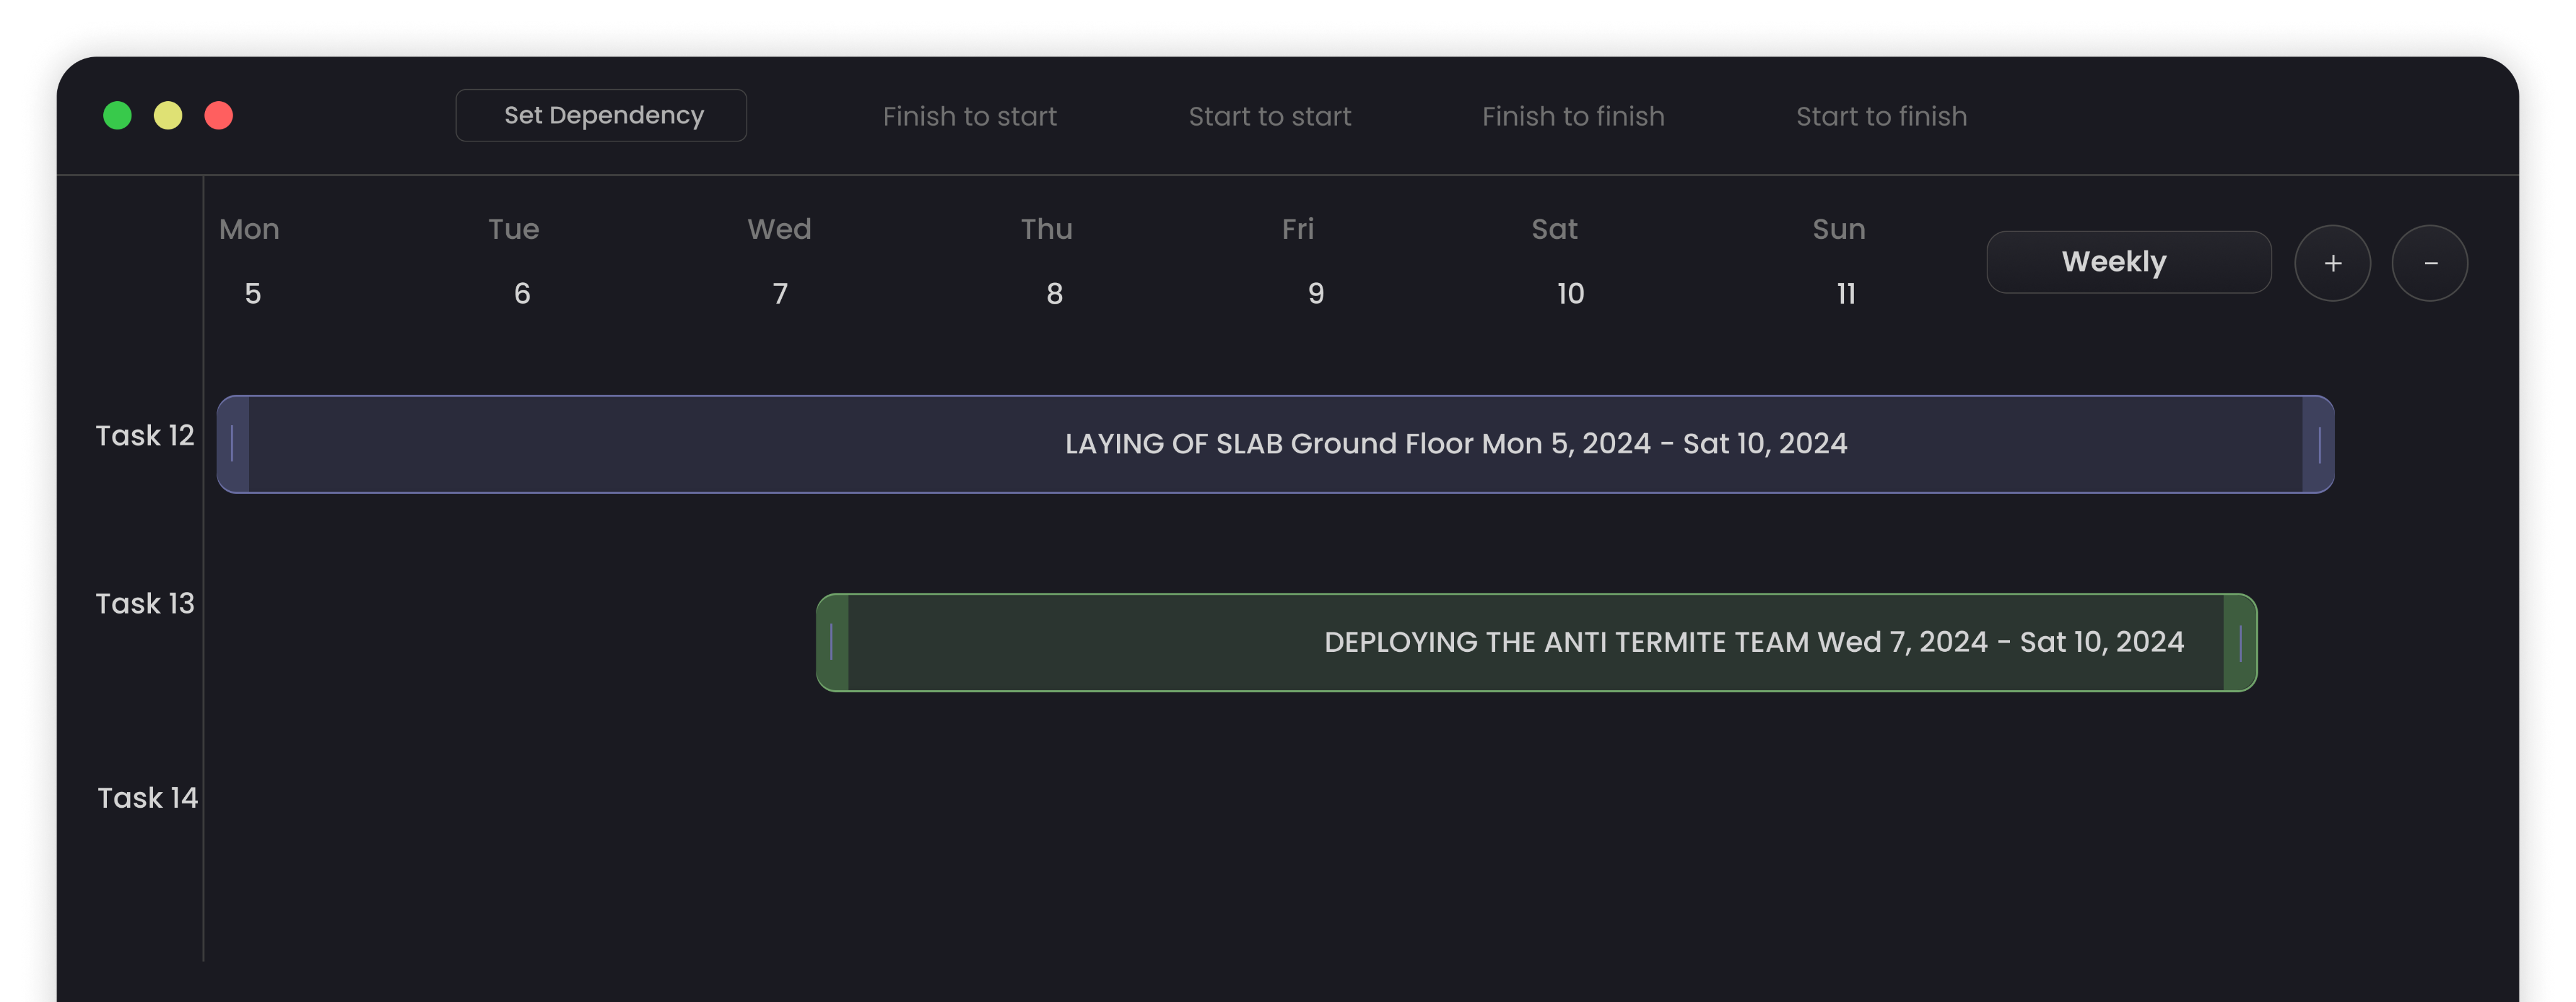This screenshot has width=2576, height=1002.
Task: Select the DEPLOYING THE ANTI TERMITE TEAM bar
Action: pos(1550,643)
